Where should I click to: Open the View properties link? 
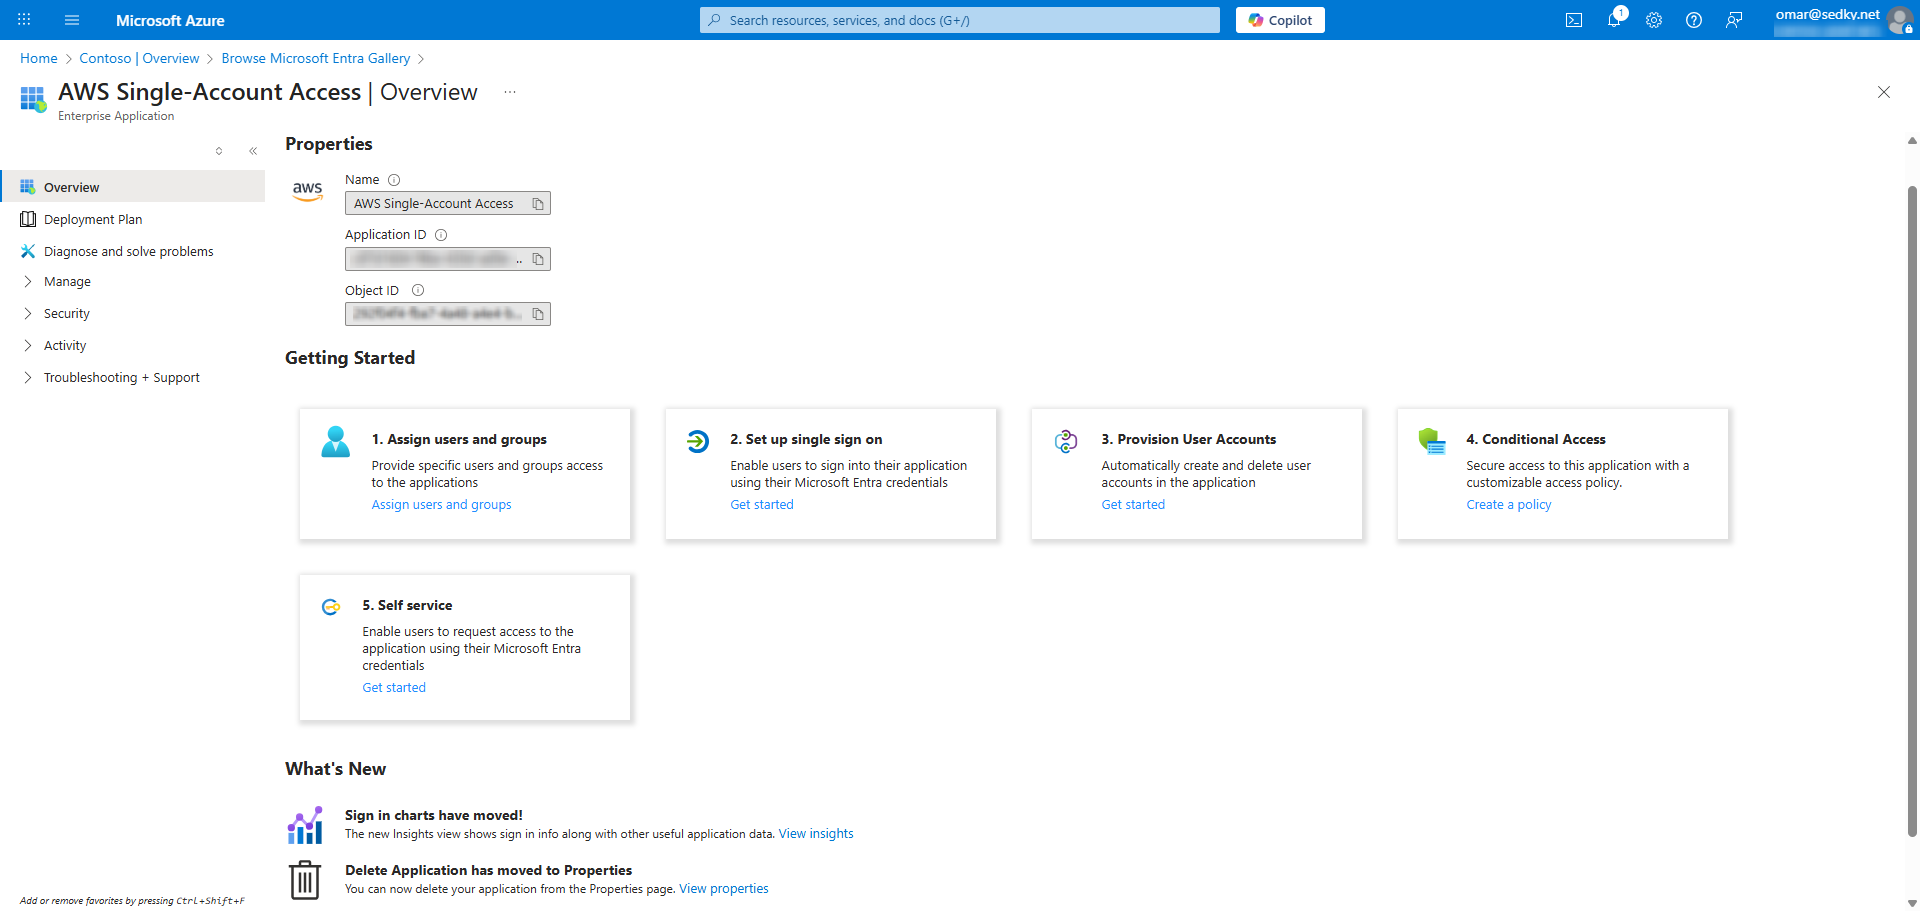click(724, 889)
